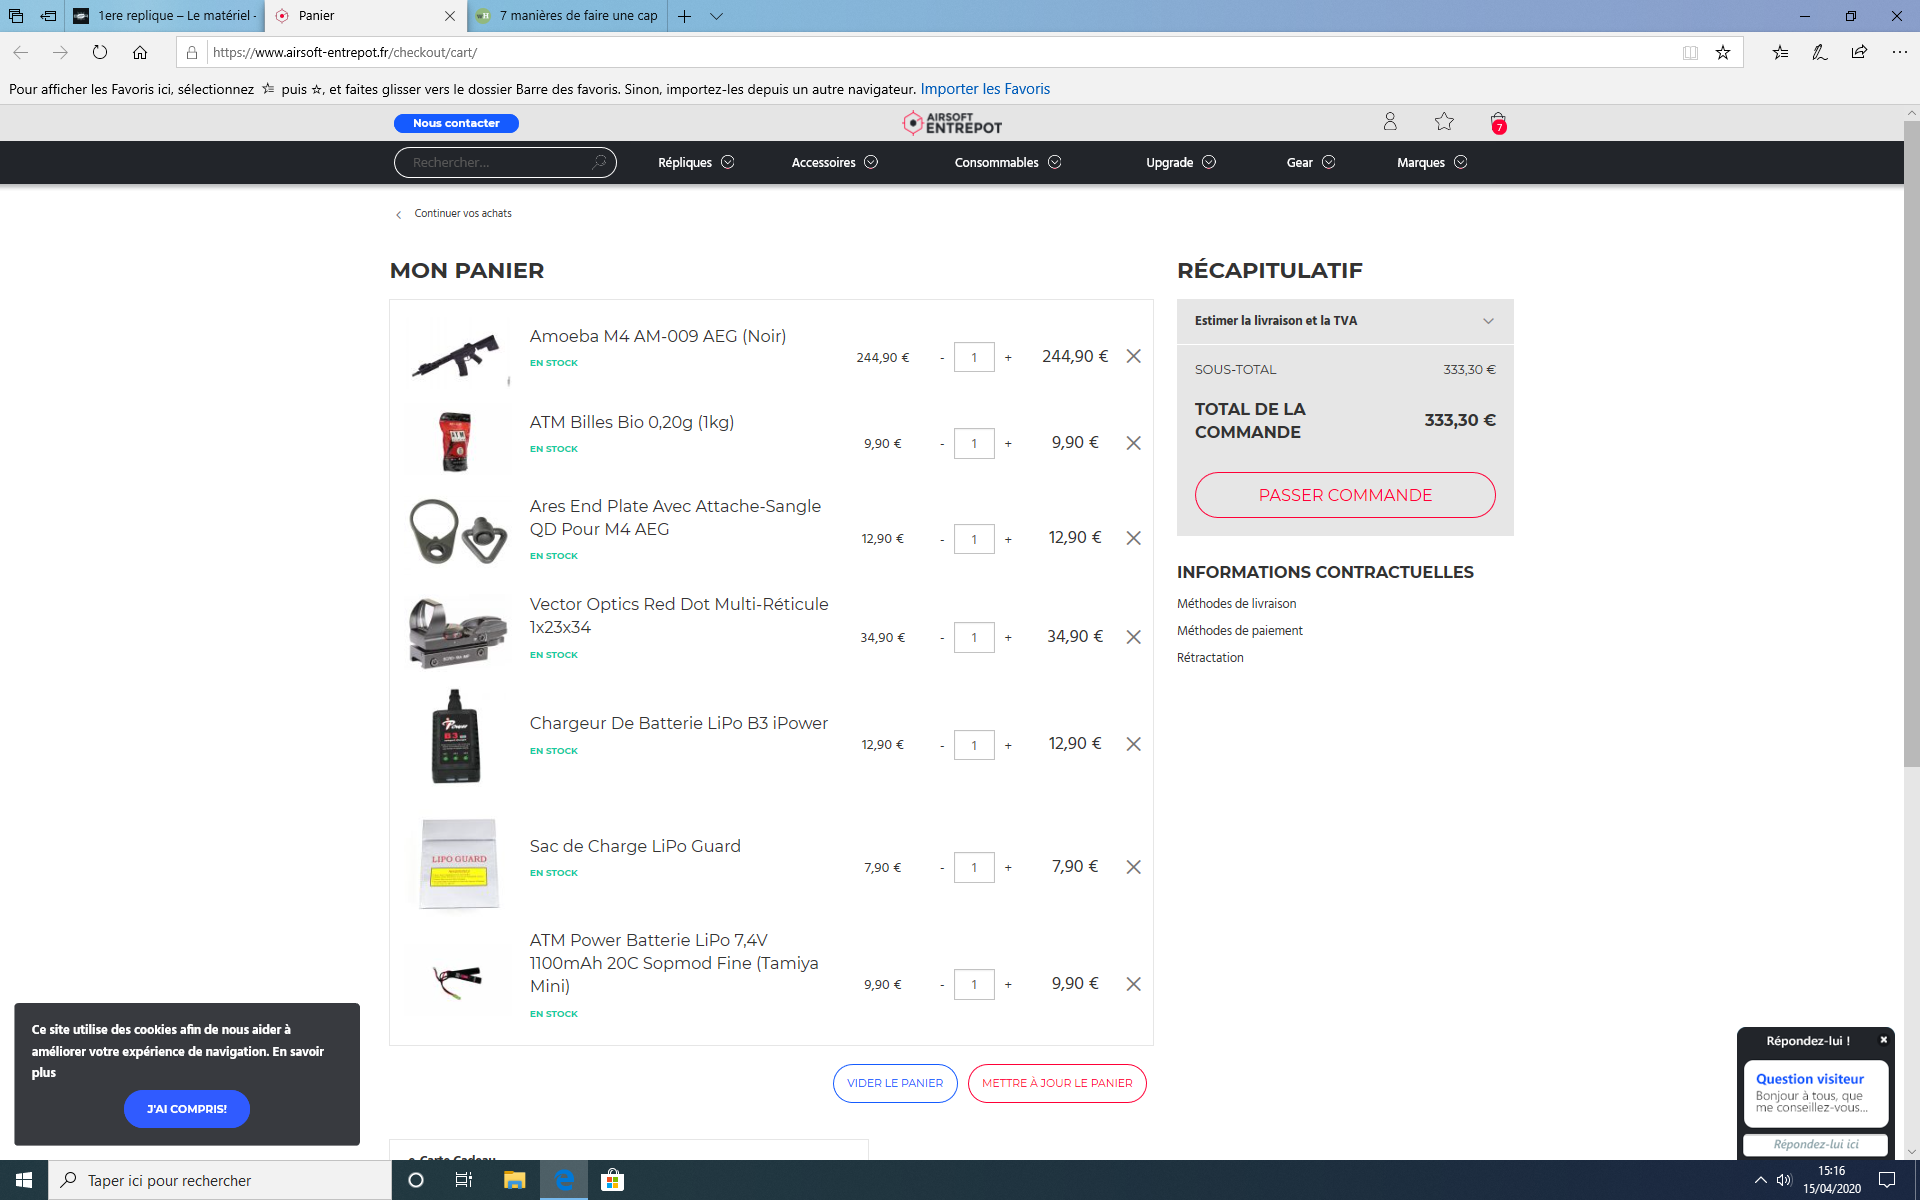The height and width of the screenshot is (1200, 1920).
Task: Click Nous contacter button
Action: (456, 123)
